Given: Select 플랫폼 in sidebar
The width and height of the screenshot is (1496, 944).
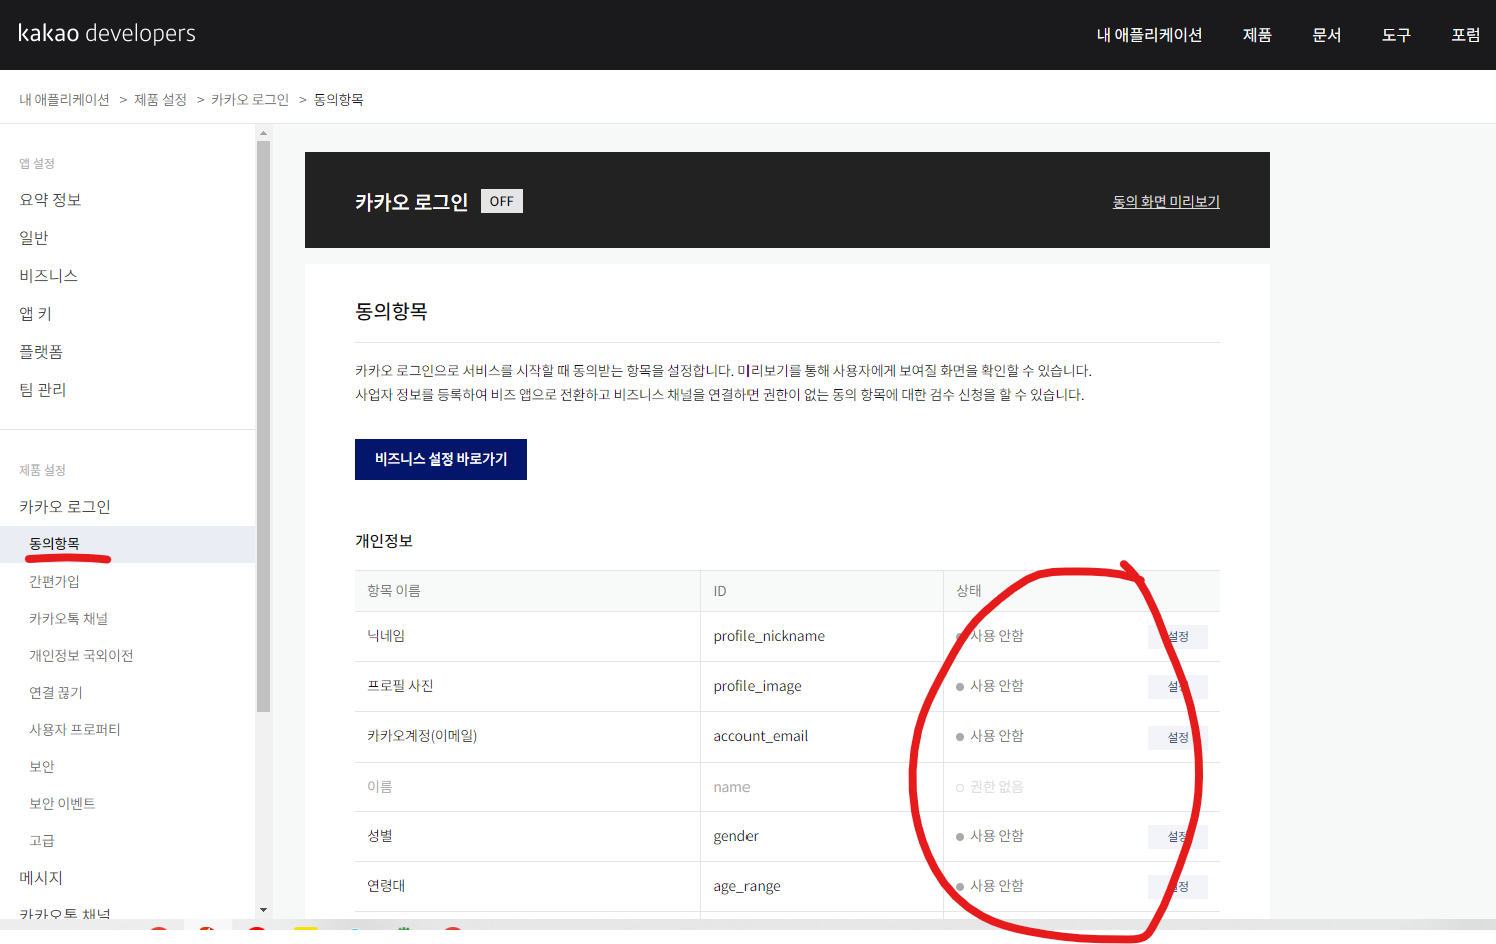Looking at the screenshot, I should click(41, 352).
